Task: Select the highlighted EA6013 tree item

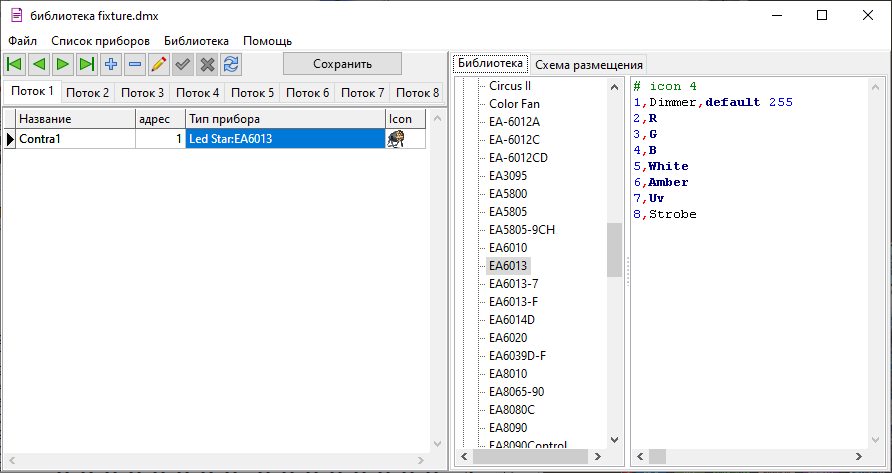Action: coord(508,266)
